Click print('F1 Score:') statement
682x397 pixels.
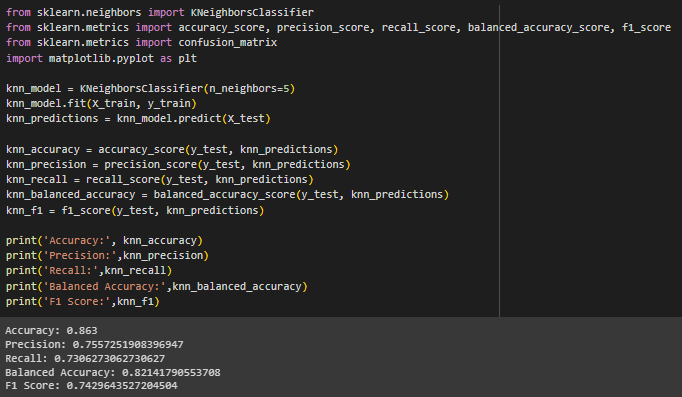[x=83, y=301]
